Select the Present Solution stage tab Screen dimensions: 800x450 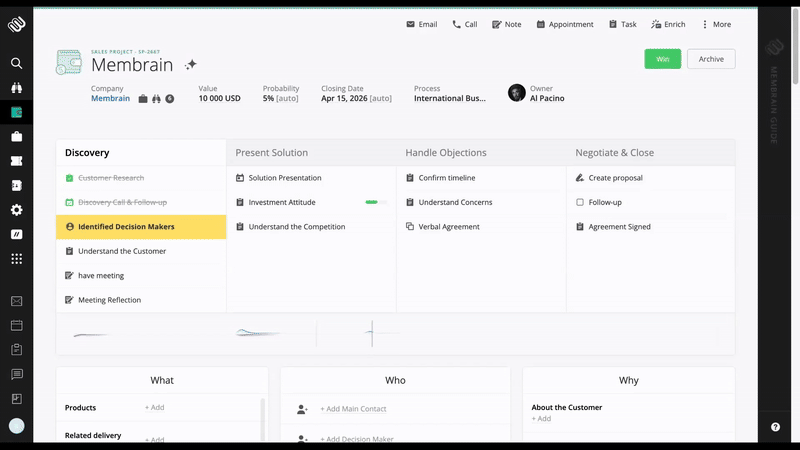(272, 153)
